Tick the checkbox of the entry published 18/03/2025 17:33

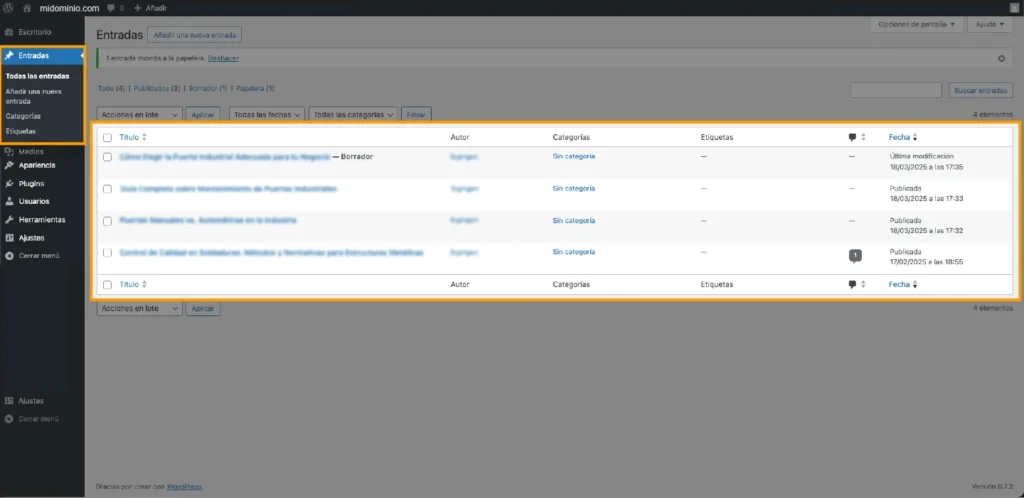pyautogui.click(x=108, y=189)
